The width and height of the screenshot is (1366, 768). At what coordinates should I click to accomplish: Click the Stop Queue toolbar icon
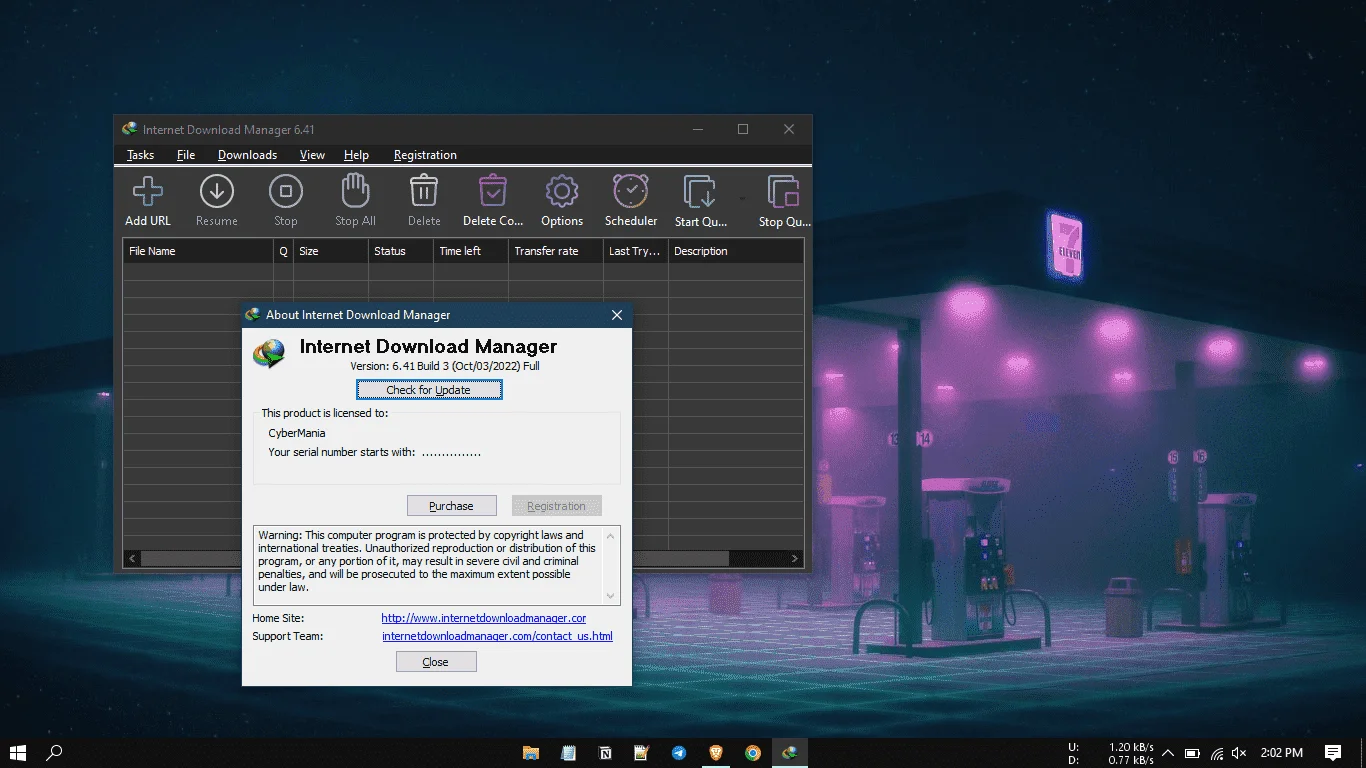pyautogui.click(x=784, y=191)
